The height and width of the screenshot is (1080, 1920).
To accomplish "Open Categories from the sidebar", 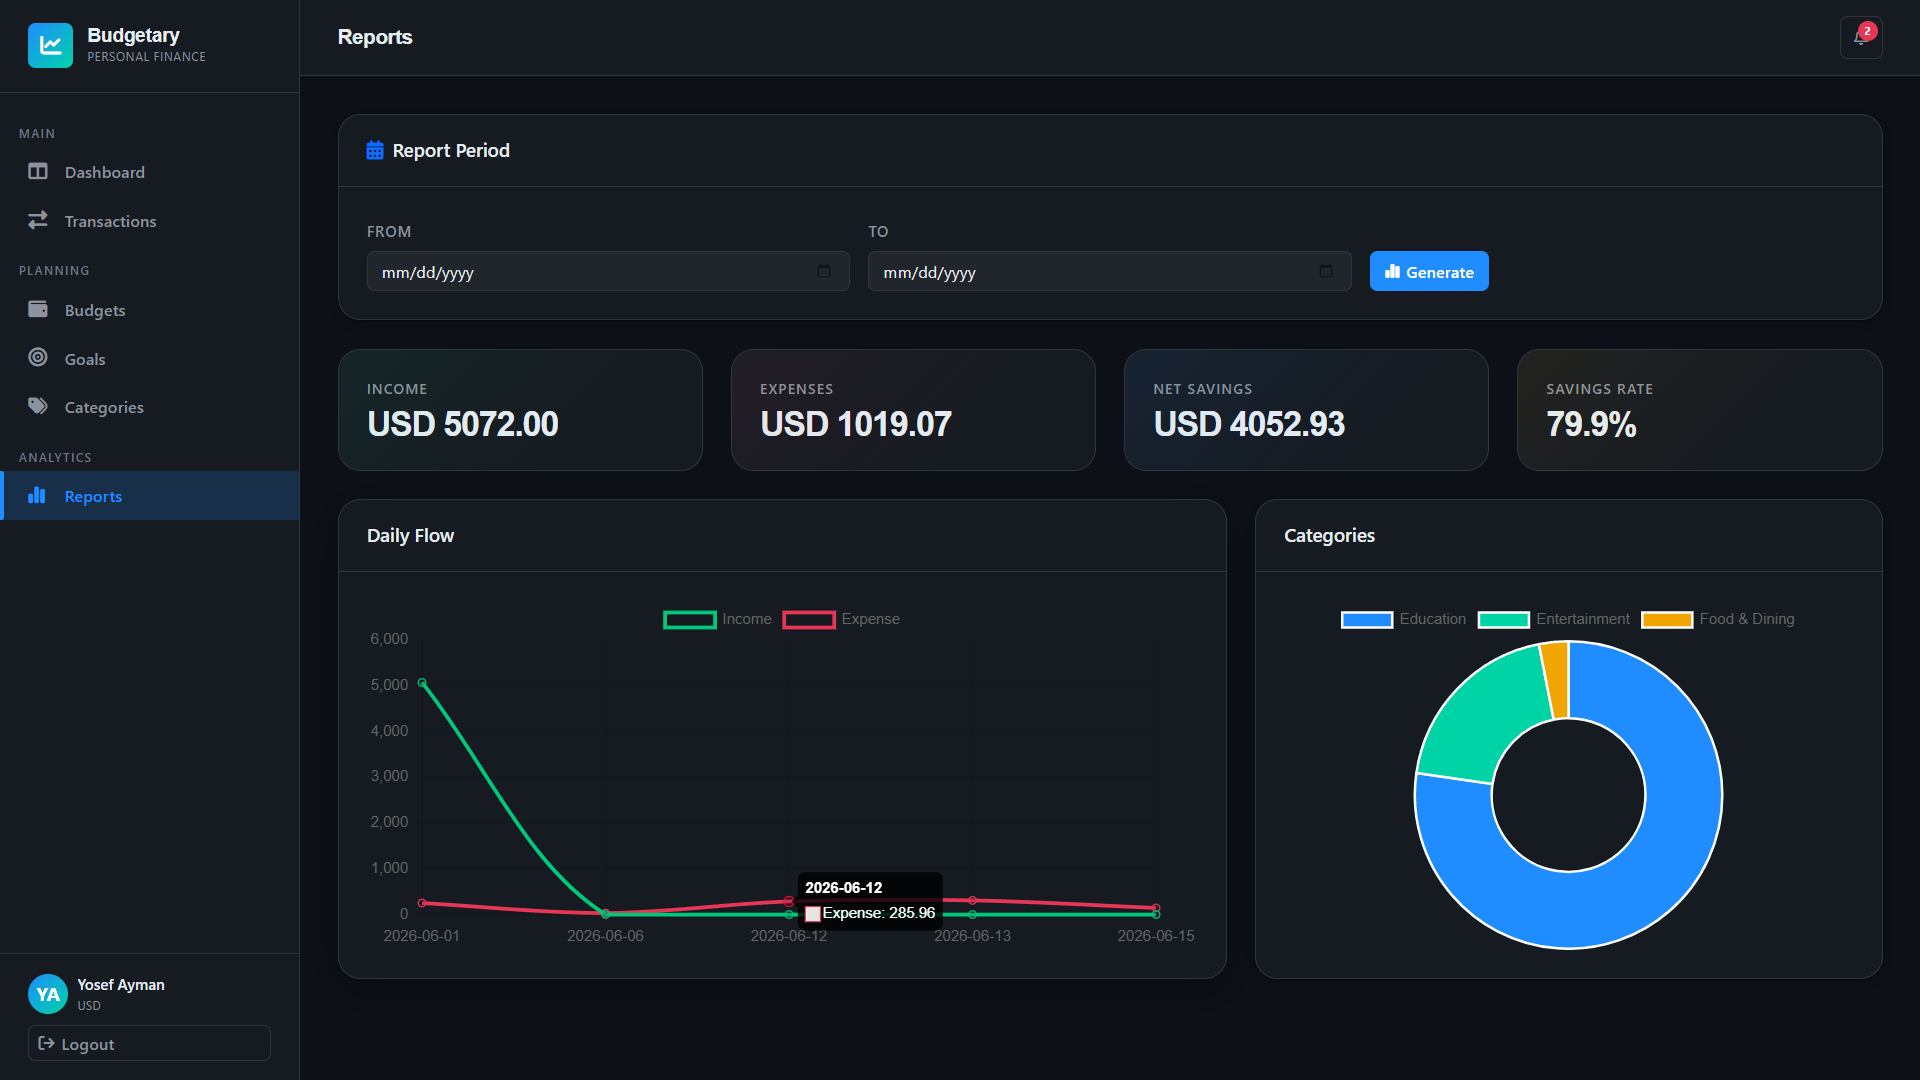I will [150, 407].
